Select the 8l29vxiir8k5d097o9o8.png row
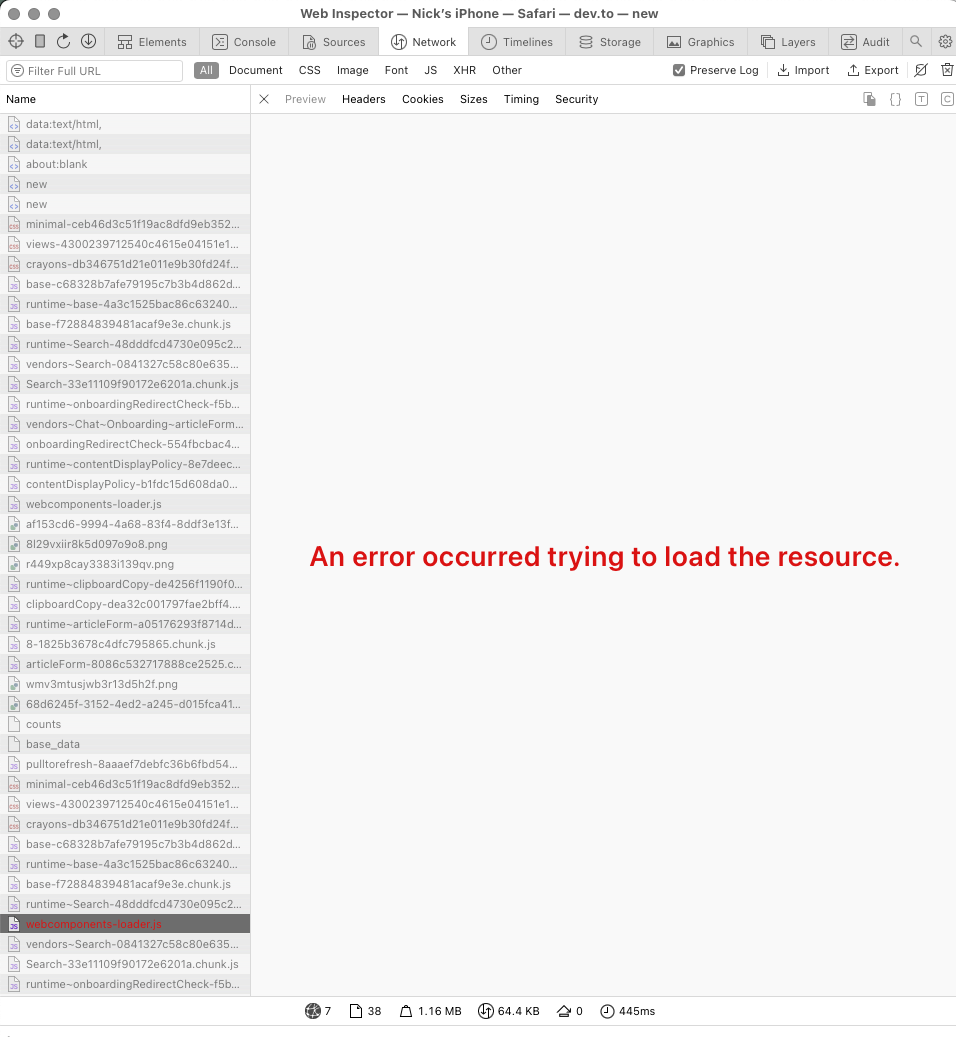Viewport: 956px width, 1037px height. (125, 544)
